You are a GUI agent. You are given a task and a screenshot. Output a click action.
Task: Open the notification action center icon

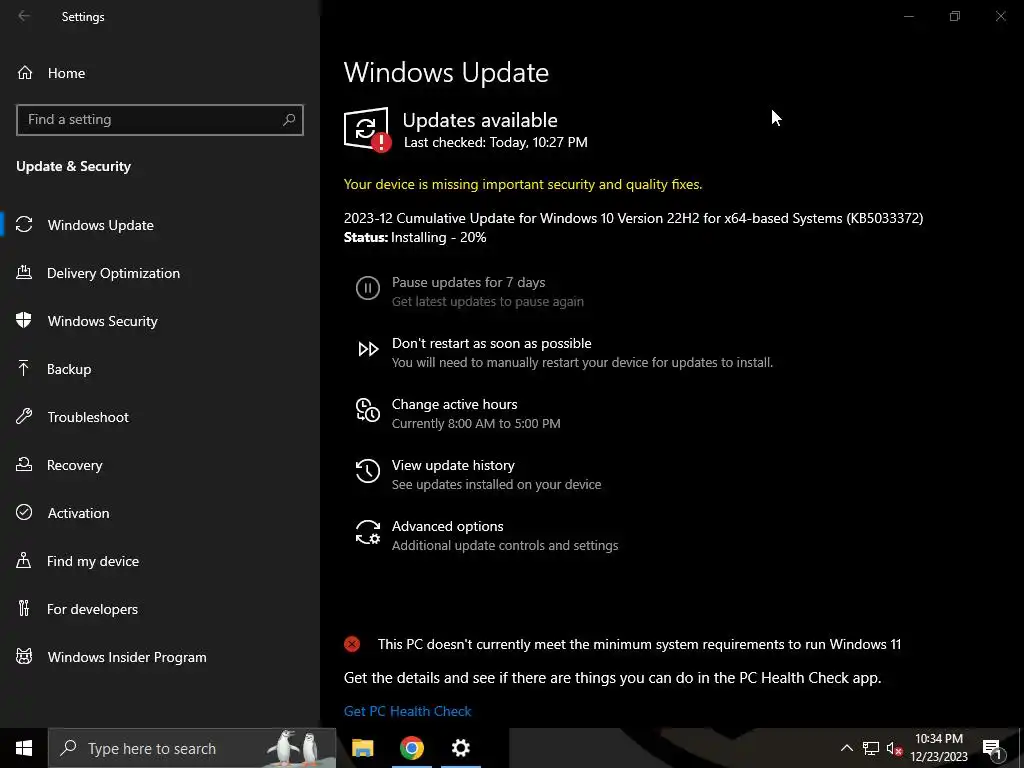[993, 748]
